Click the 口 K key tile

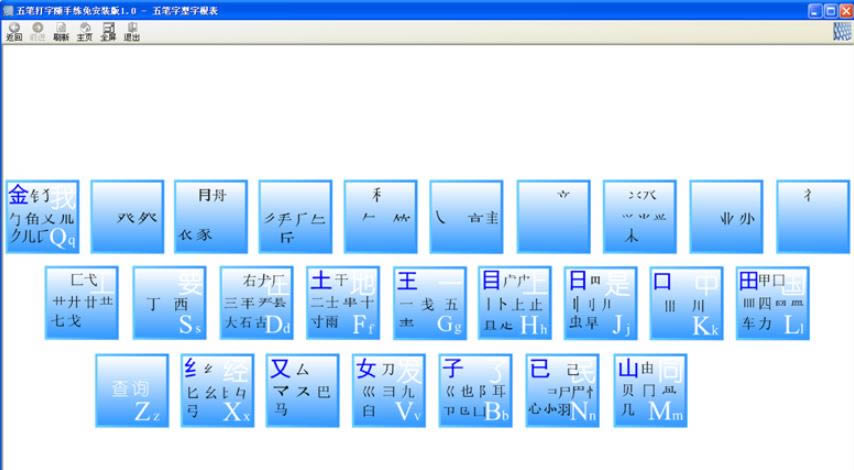686,303
